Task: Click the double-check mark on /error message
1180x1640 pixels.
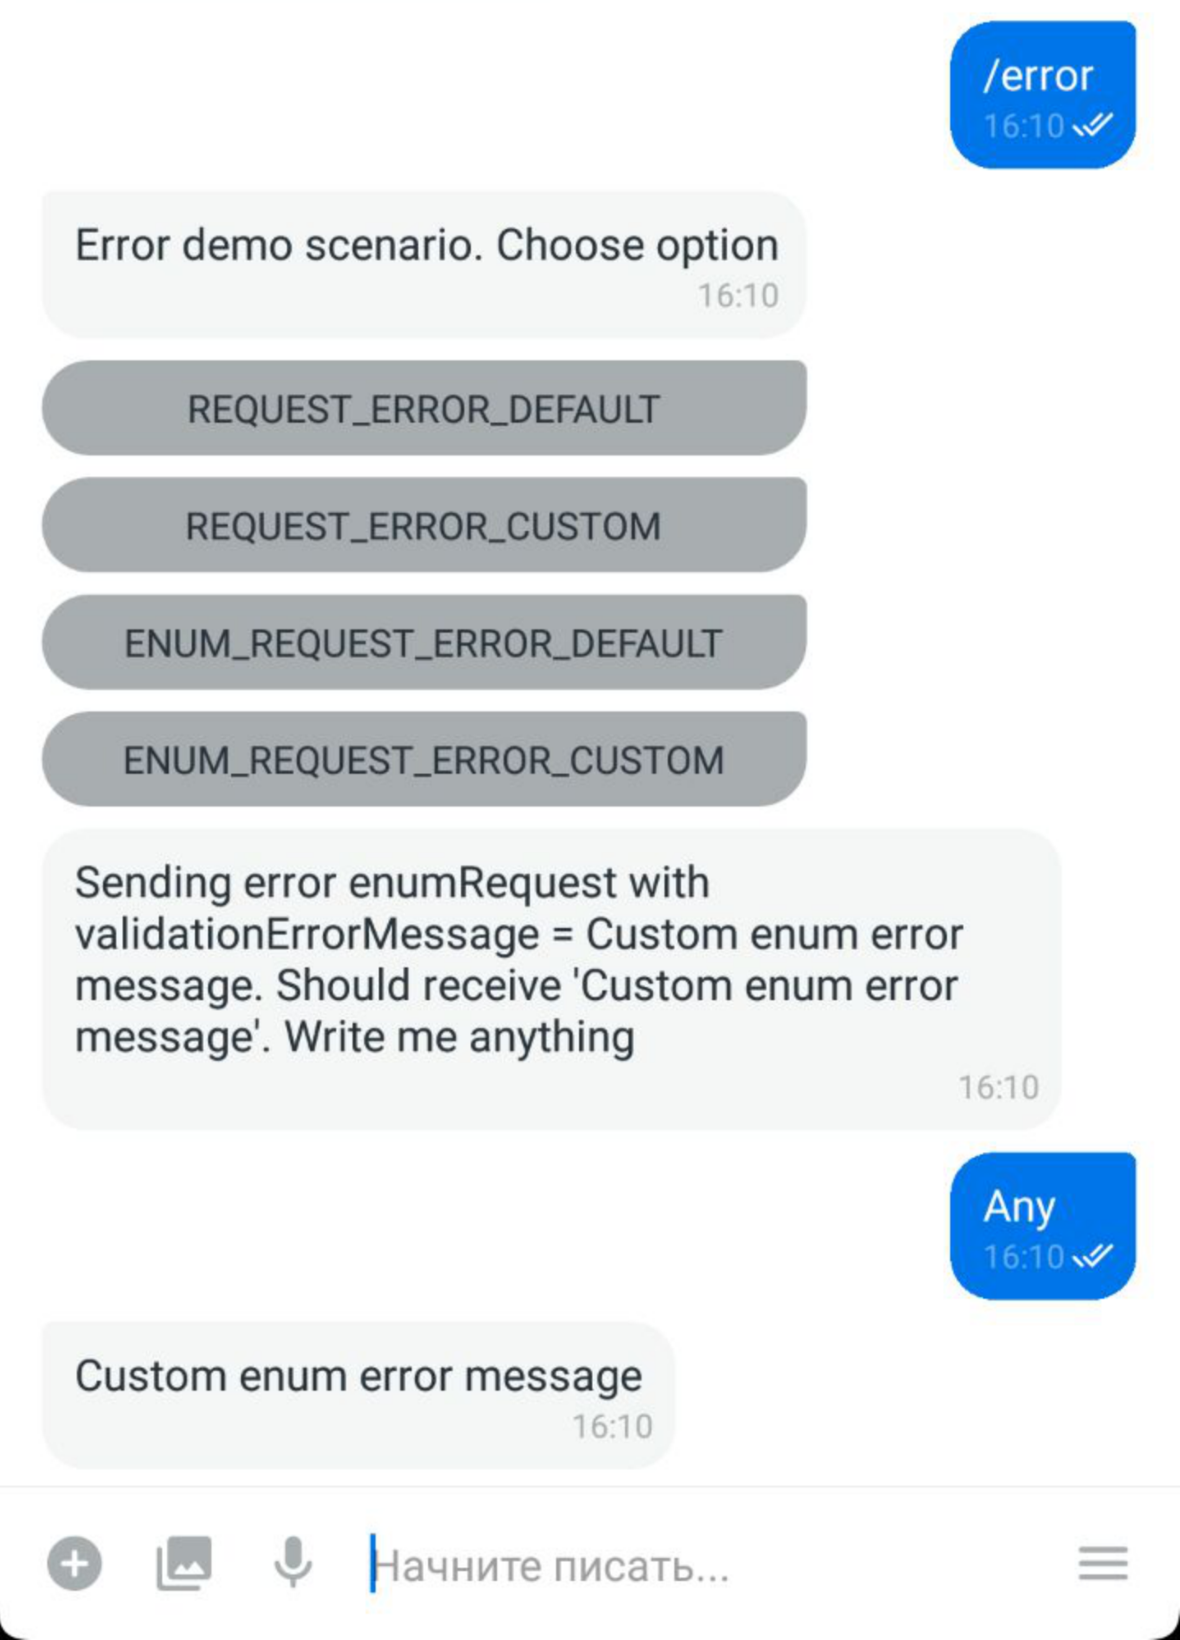Action: tap(1093, 125)
